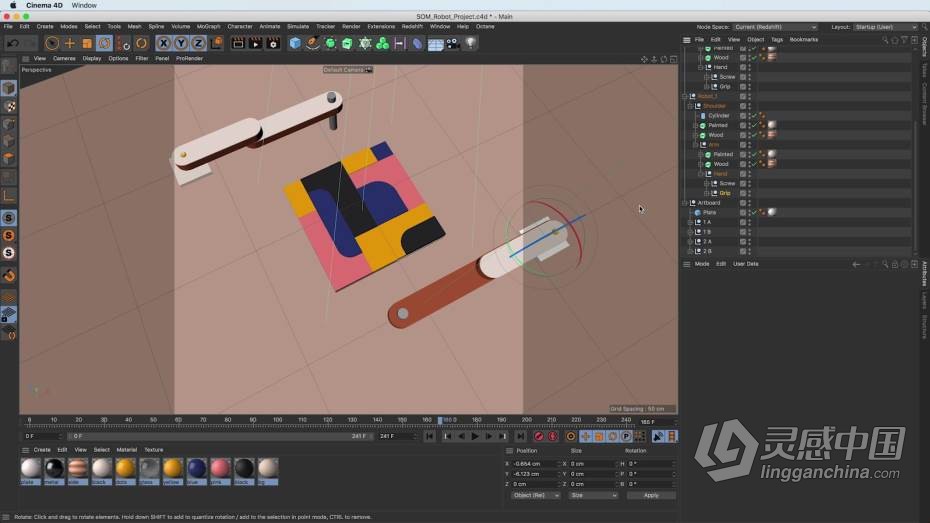Select the Live Selection tool
Viewport: 930px width, 523px height.
[52, 43]
